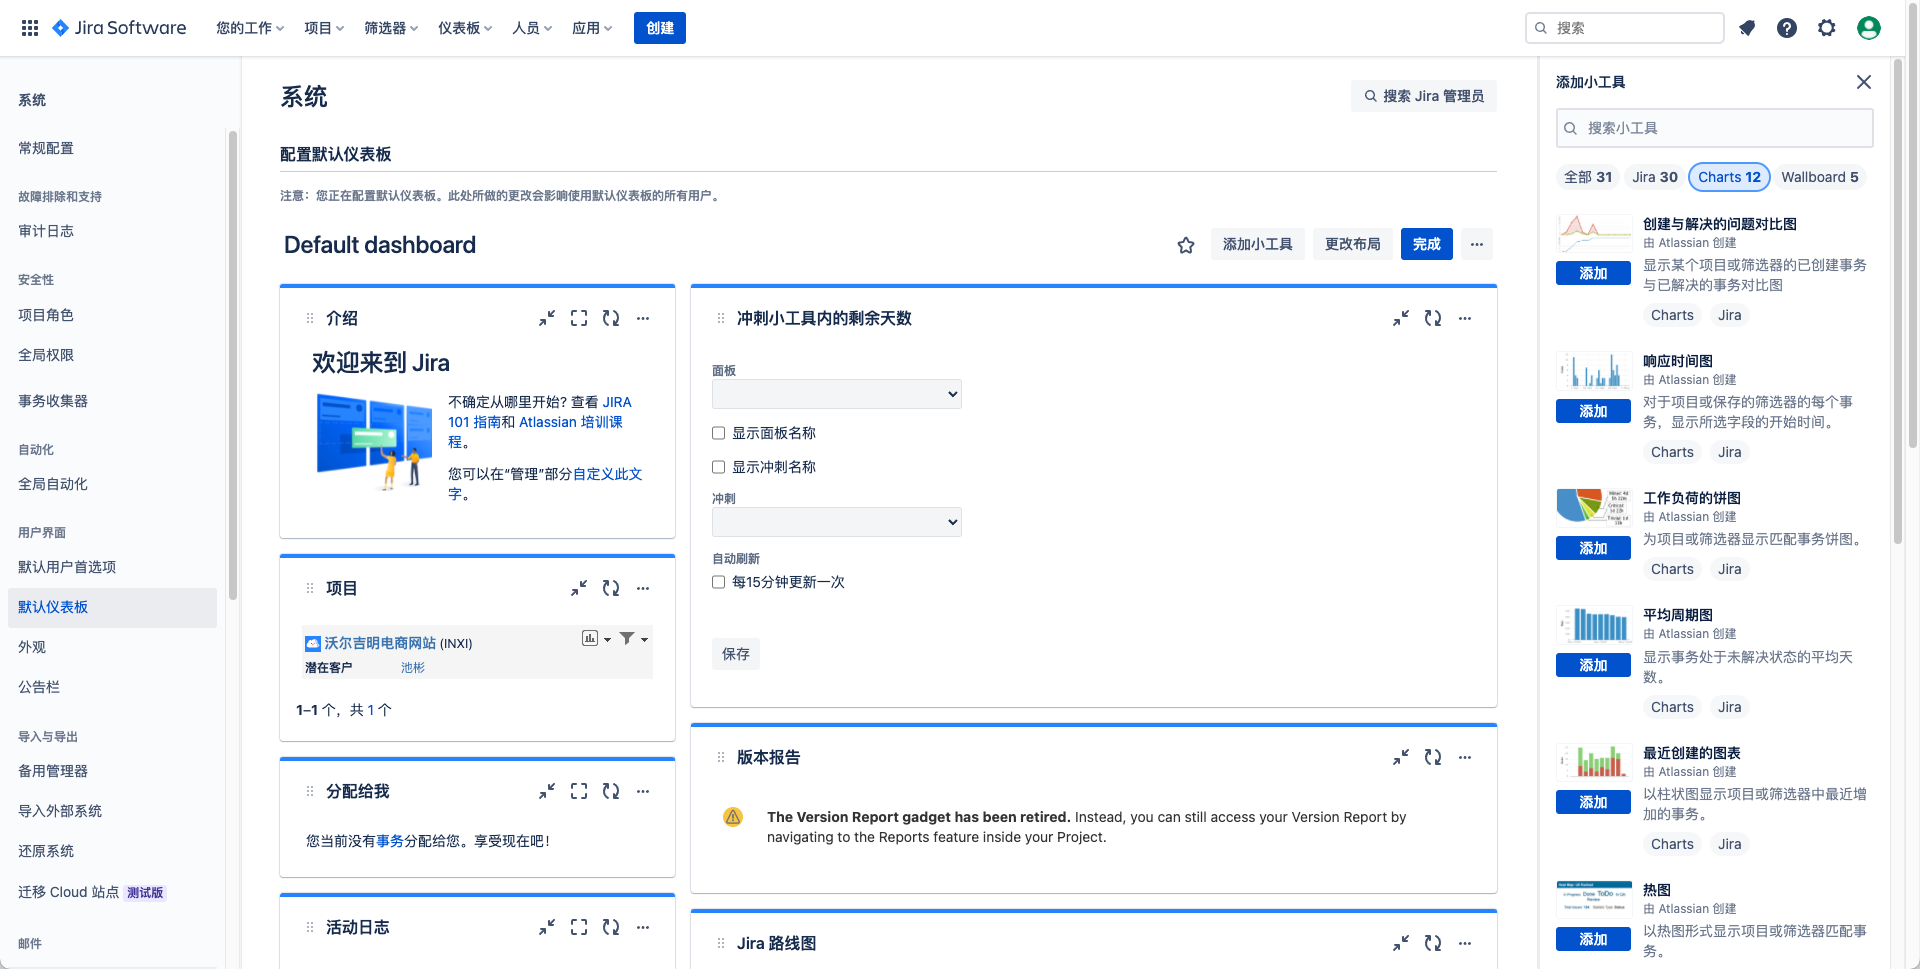
Task: Click the 完成 button
Action: click(1427, 244)
